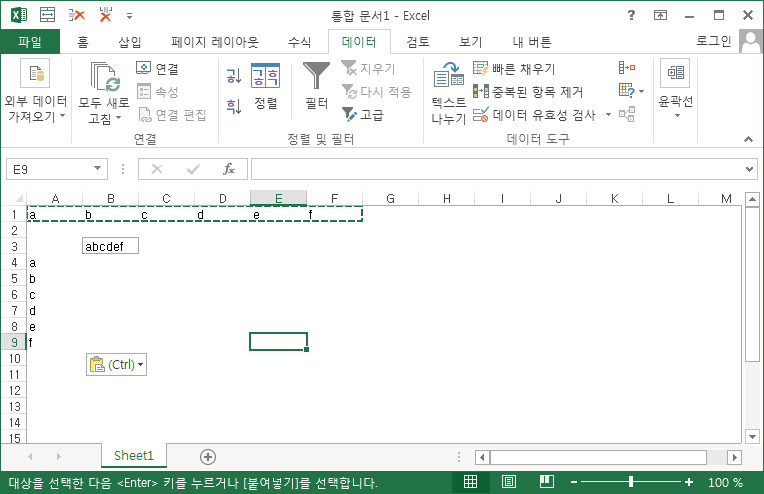Toggle the 필터 funnel filter

pos(316,85)
